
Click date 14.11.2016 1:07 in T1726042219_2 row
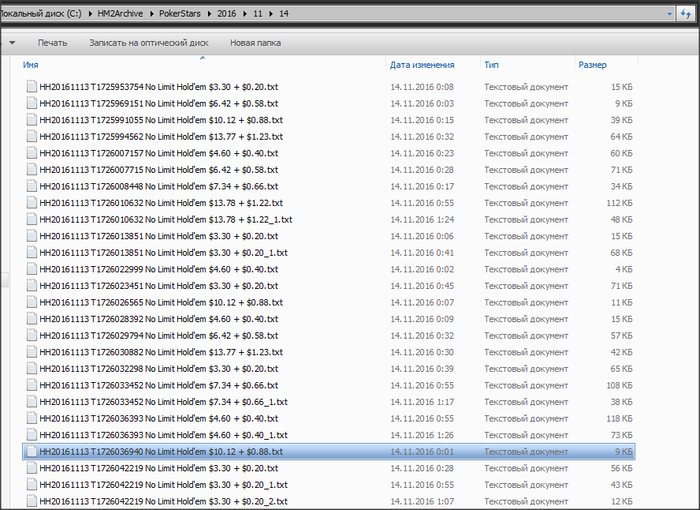point(422,501)
